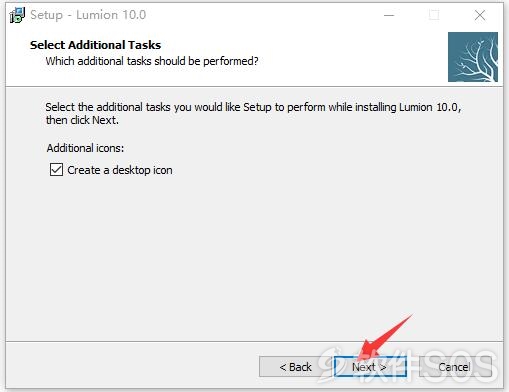Click the 'Additional icons:' group label
509x392 pixels.
click(85, 148)
